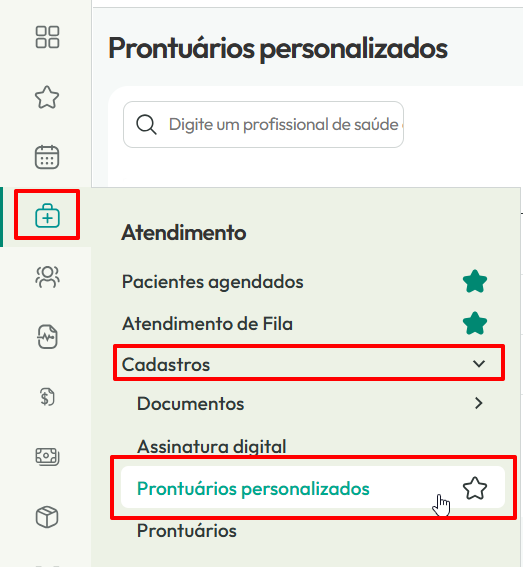Image resolution: width=523 pixels, height=567 pixels.
Task: Open the box inventory icon in sidebar
Action: point(47,517)
